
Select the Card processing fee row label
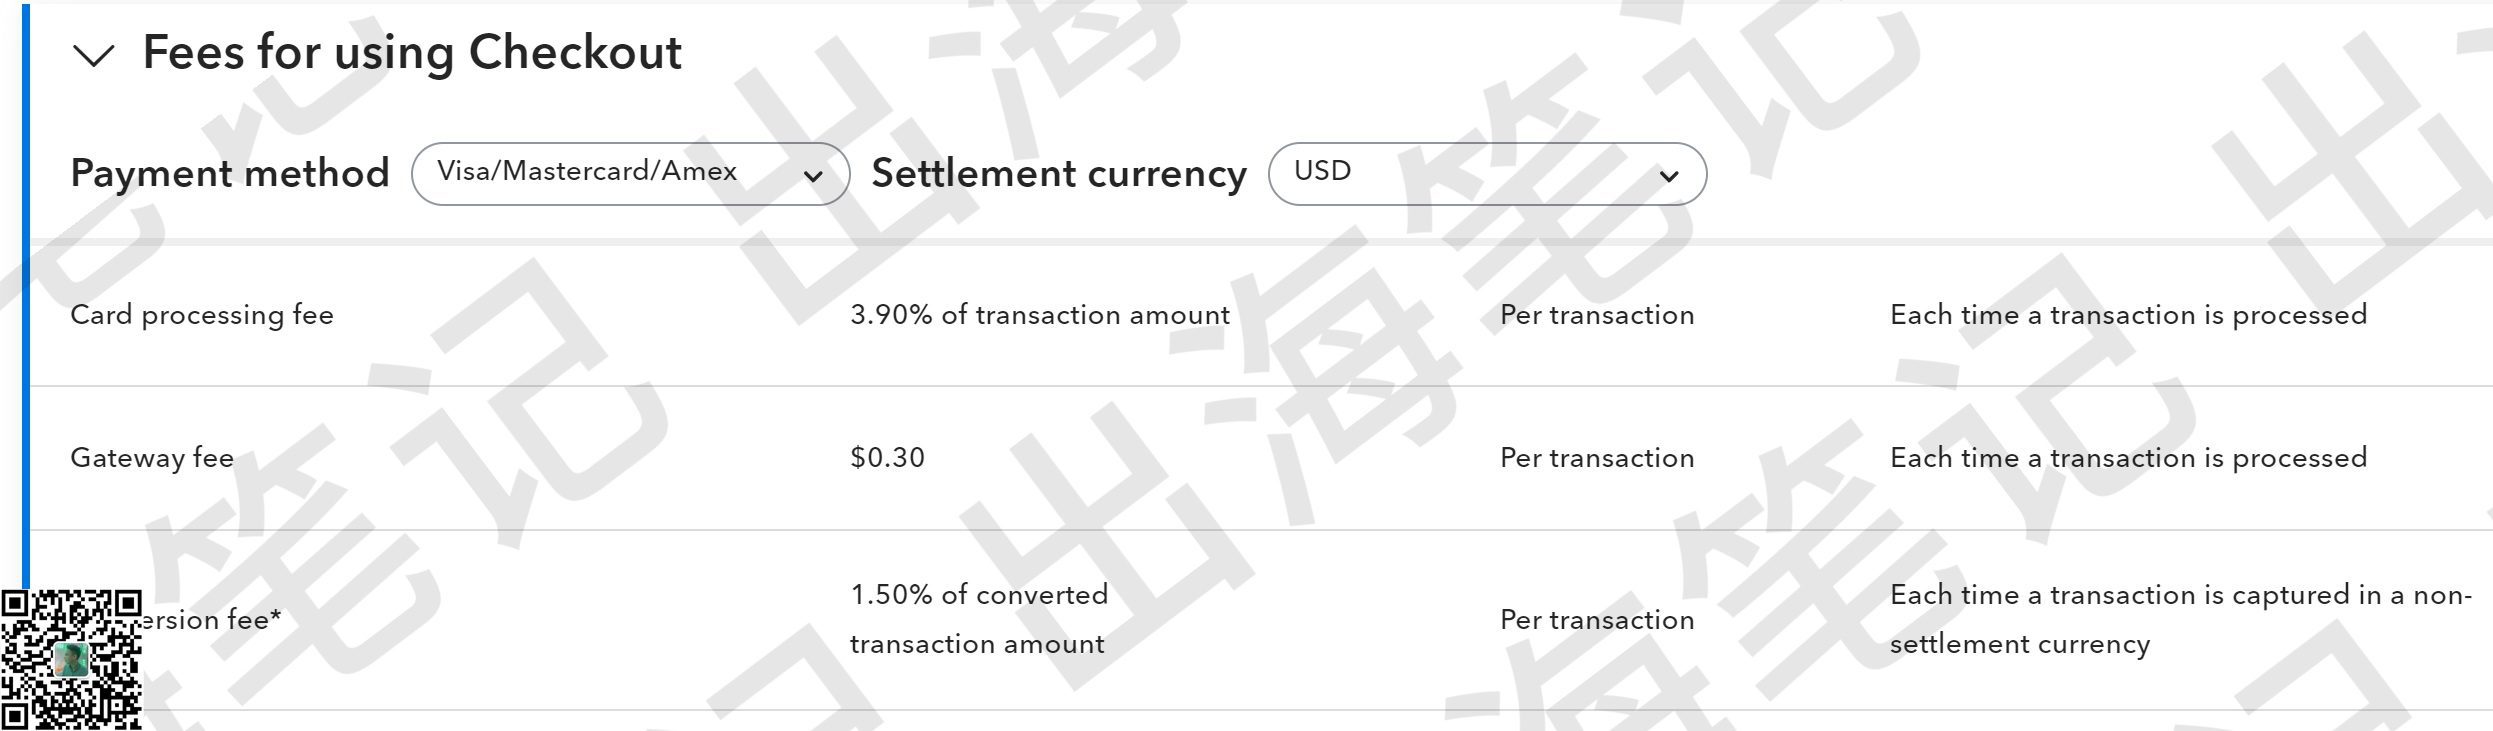(202, 315)
